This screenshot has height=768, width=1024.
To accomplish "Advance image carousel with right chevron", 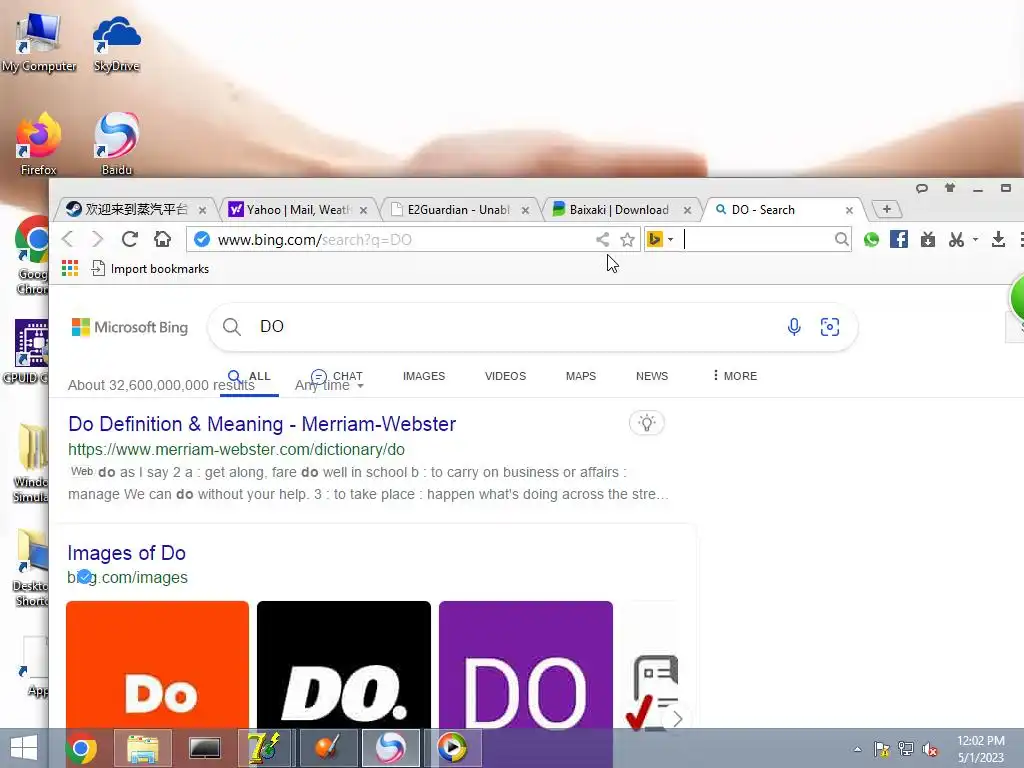I will [678, 718].
